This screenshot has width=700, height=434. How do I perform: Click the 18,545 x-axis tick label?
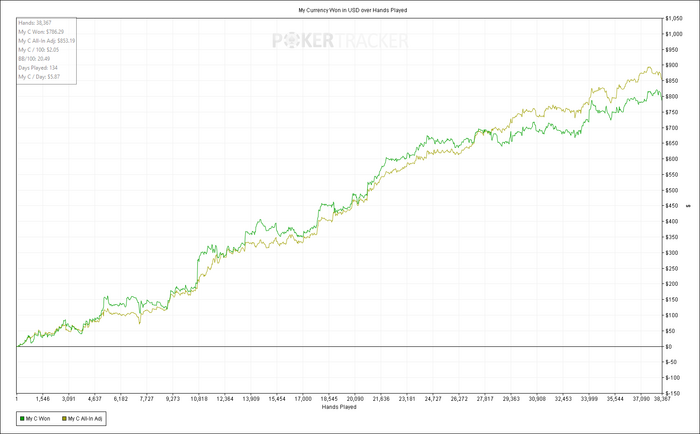click(329, 399)
